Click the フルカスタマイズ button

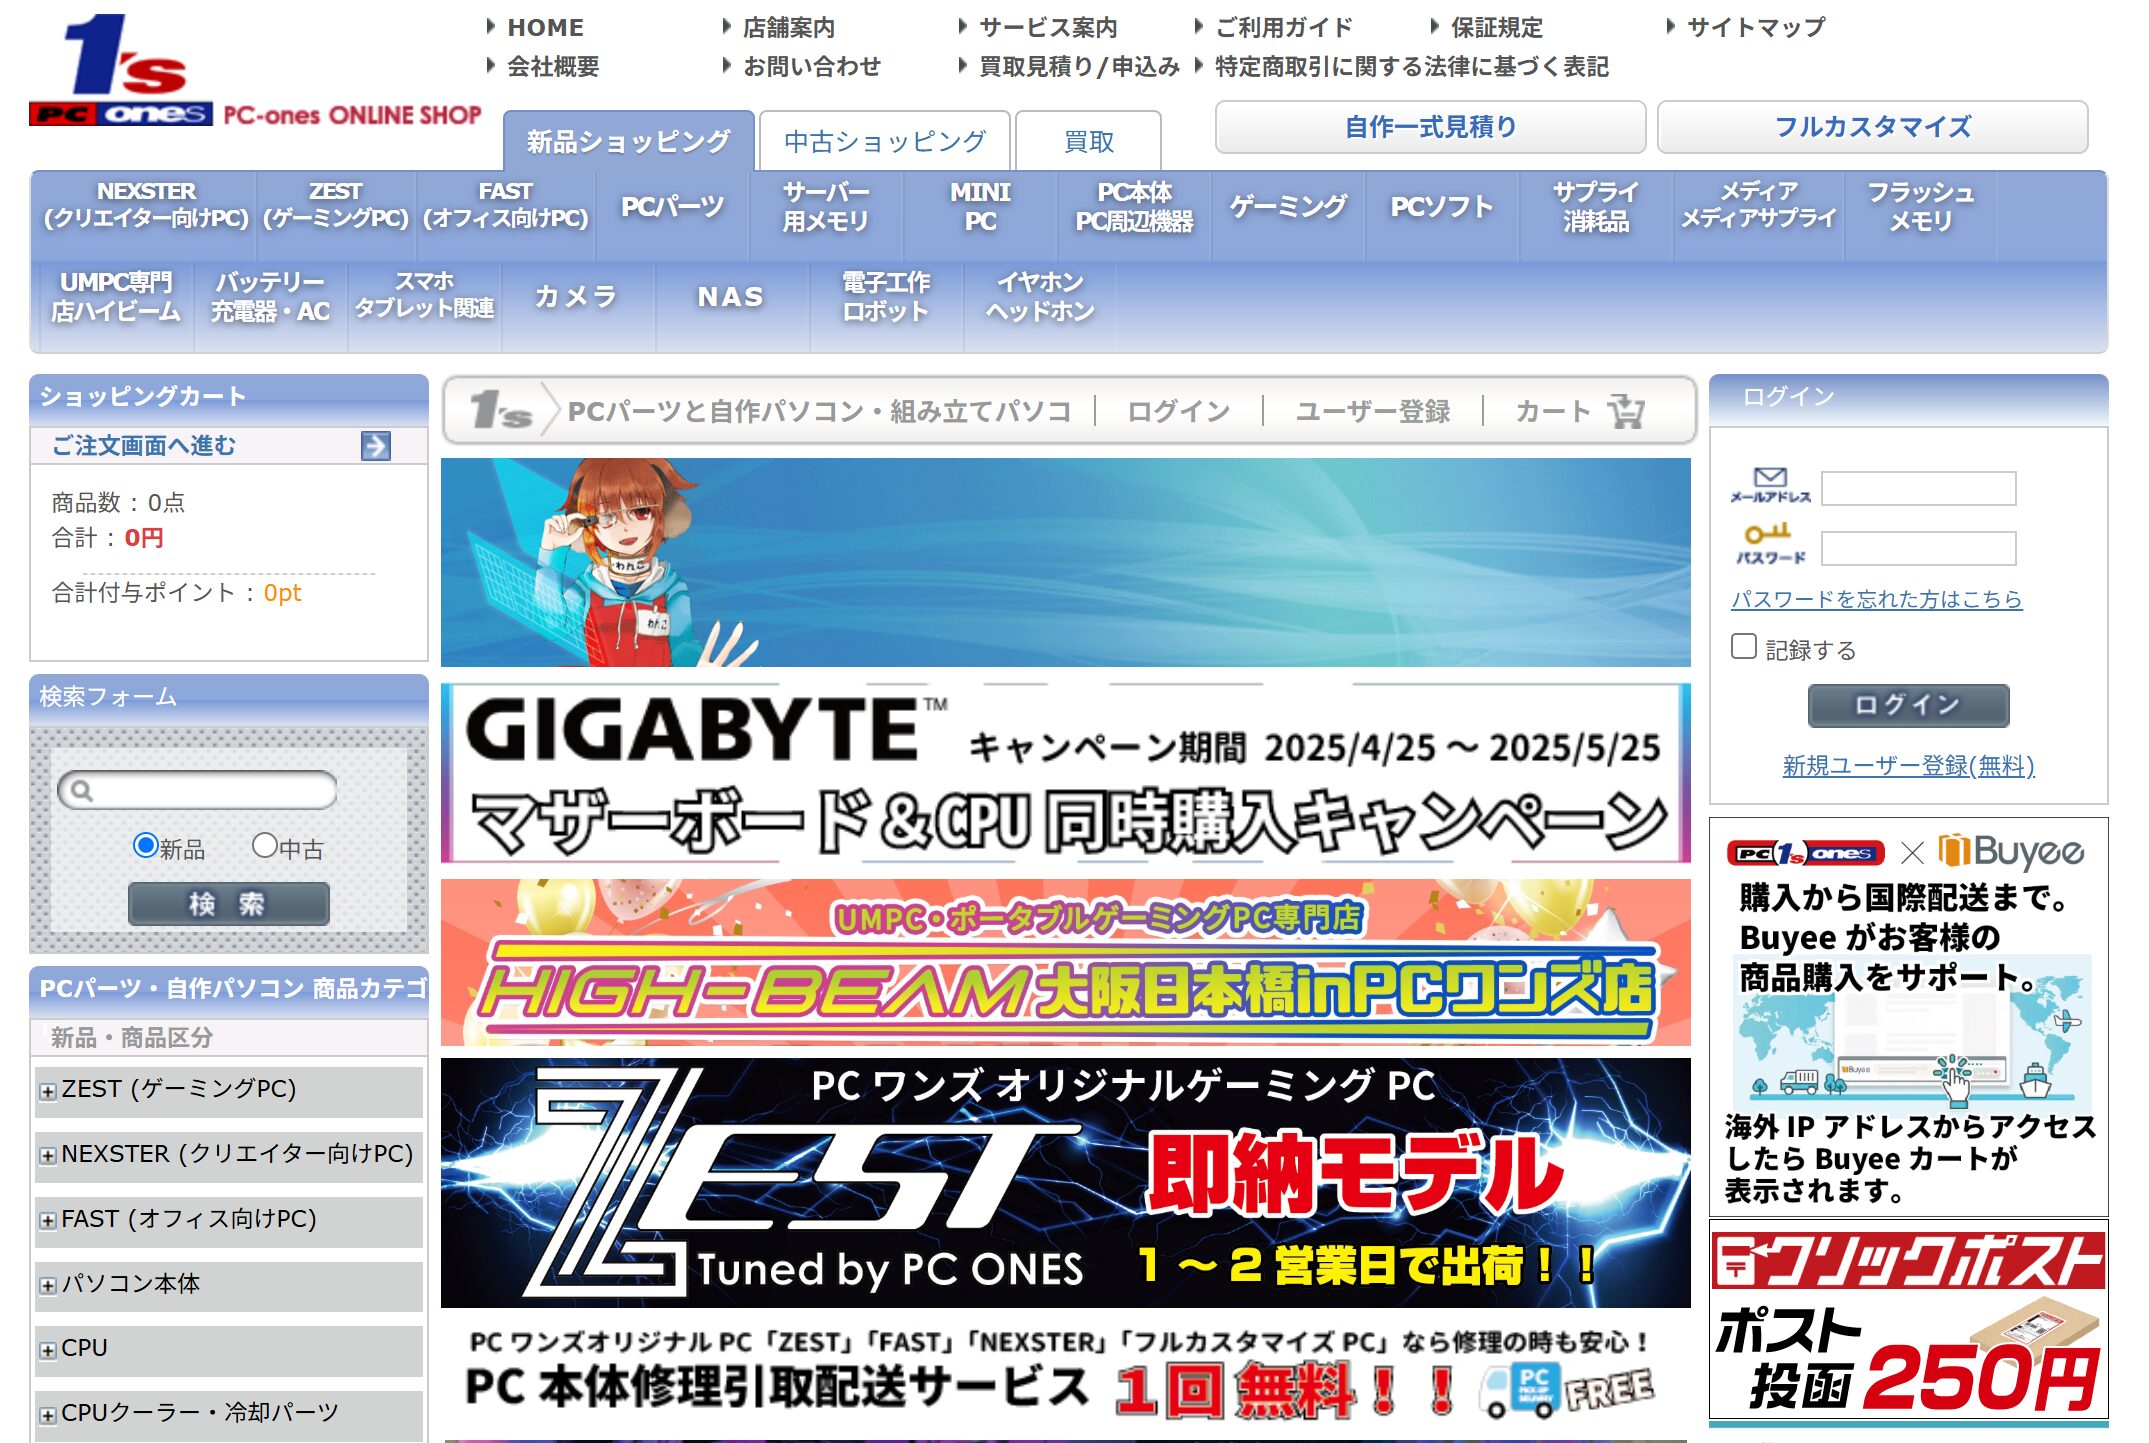tap(1872, 127)
